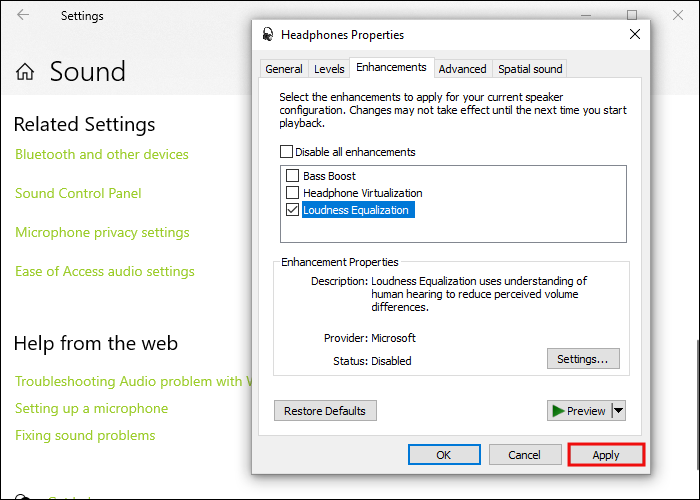Select the Spatial sound tab

coord(530,69)
